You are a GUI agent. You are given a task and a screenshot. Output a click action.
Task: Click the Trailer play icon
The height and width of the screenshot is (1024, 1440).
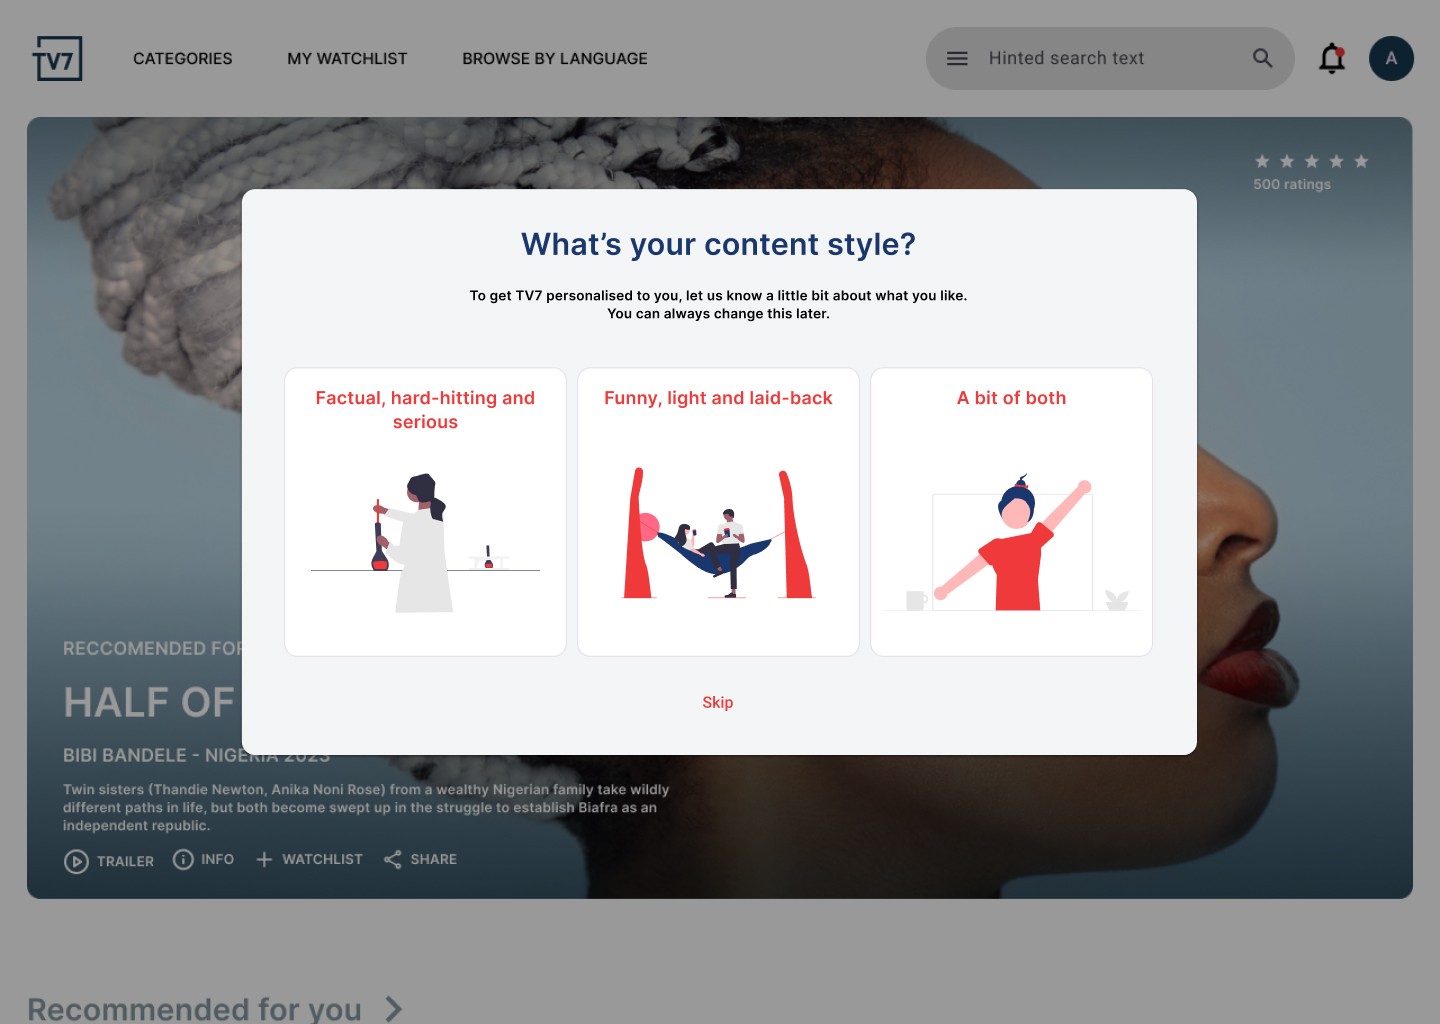(x=76, y=861)
